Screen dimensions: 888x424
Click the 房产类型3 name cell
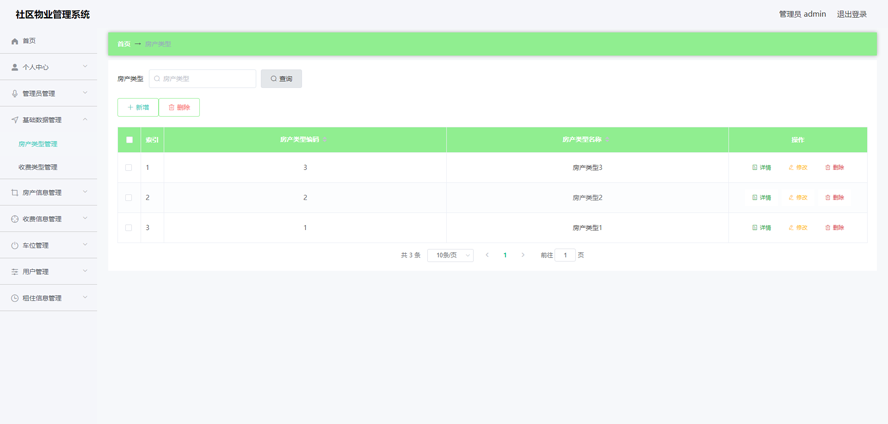[x=587, y=168]
